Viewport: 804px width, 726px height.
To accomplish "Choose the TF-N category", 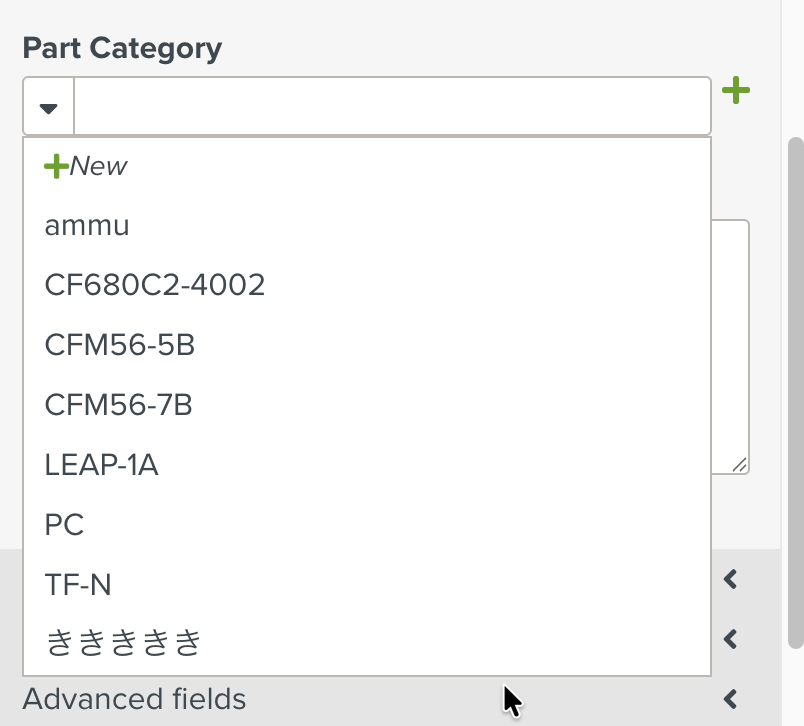I will pos(367,584).
